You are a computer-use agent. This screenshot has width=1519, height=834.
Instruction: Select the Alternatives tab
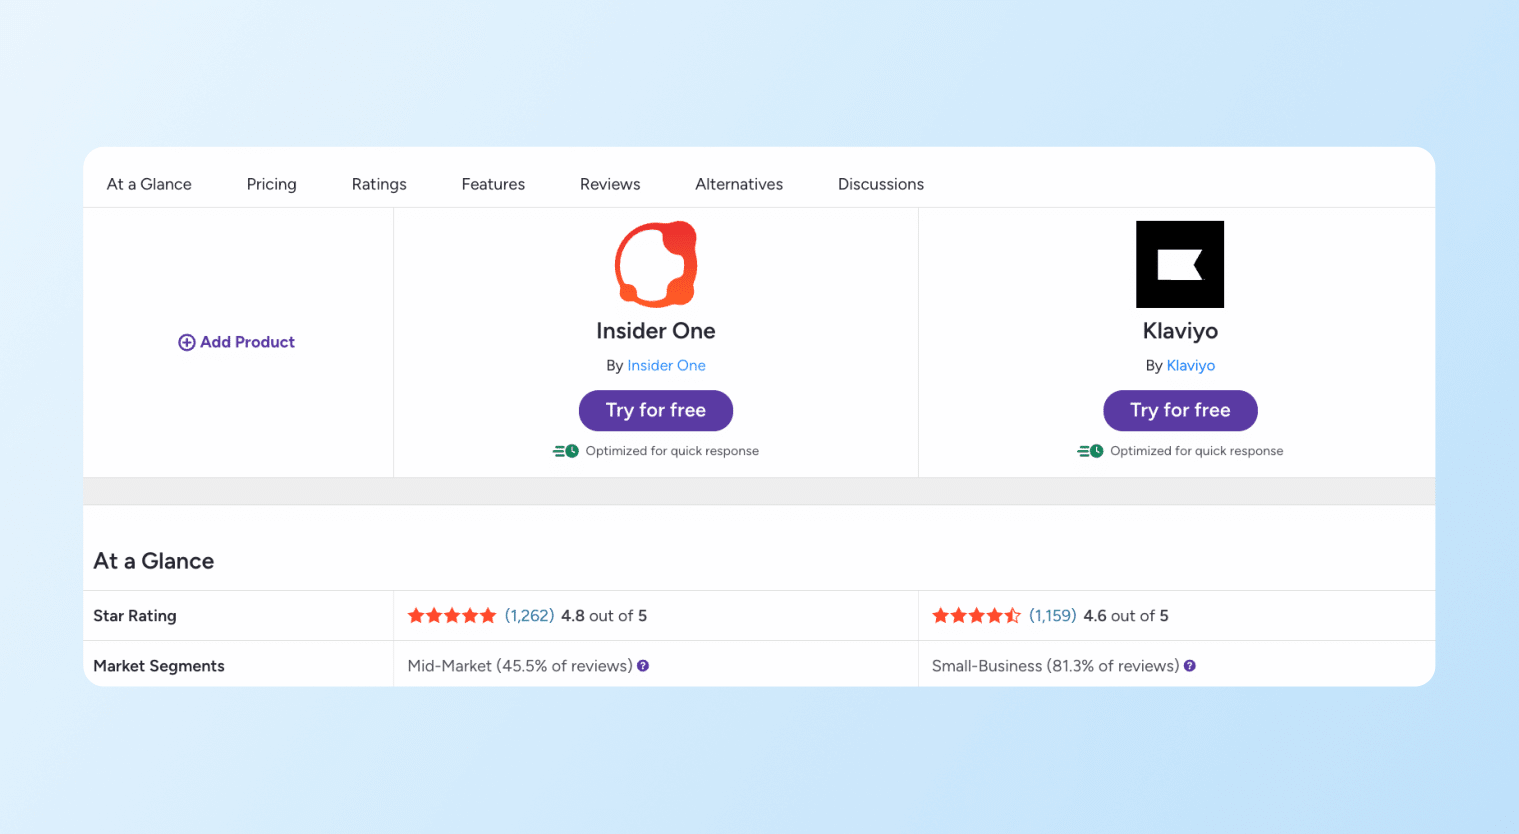point(738,184)
